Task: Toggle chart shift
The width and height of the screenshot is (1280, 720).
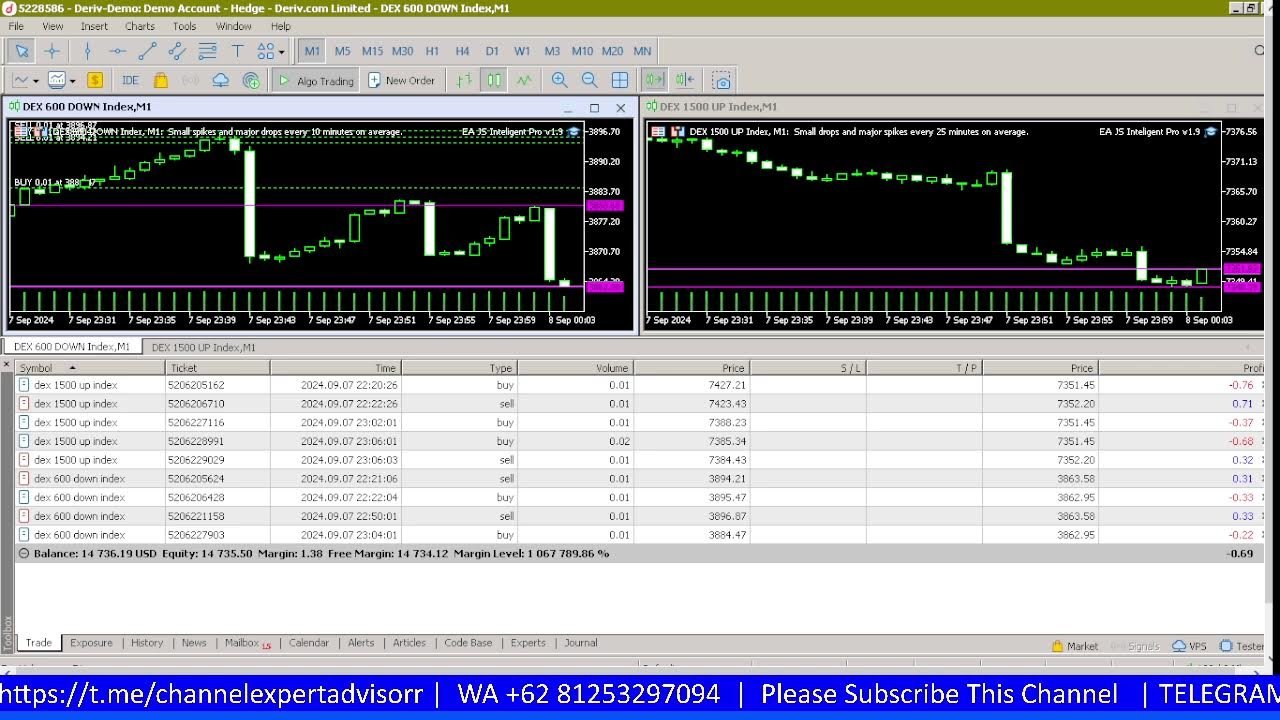Action: [684, 80]
